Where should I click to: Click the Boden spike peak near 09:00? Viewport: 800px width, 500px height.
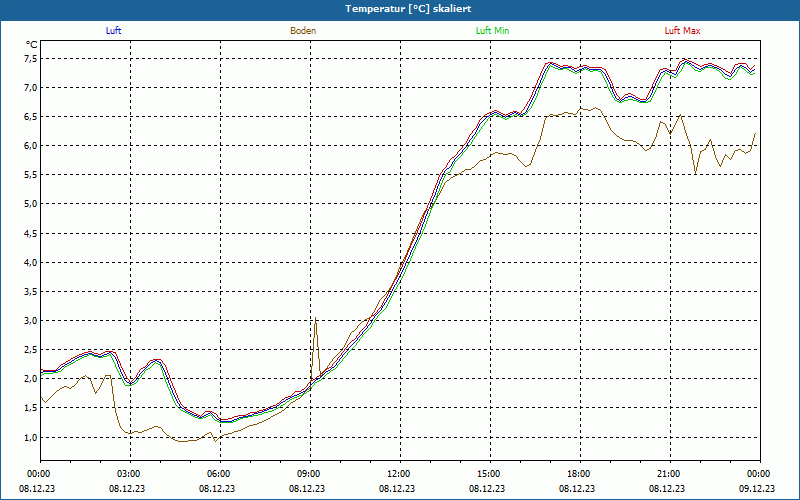(x=315, y=318)
